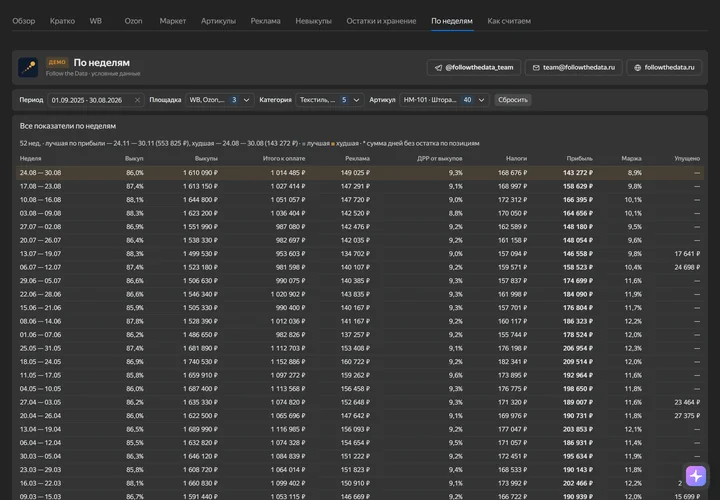Image resolution: width=720 pixels, height=500 pixels.
Task: Open the sparkle assistant icon
Action: [x=696, y=476]
